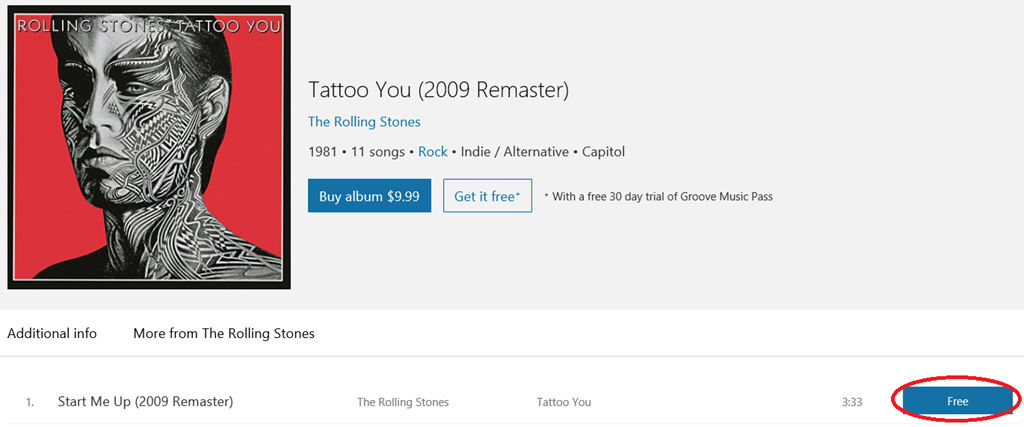Click the 3:33 track duration

coord(852,402)
